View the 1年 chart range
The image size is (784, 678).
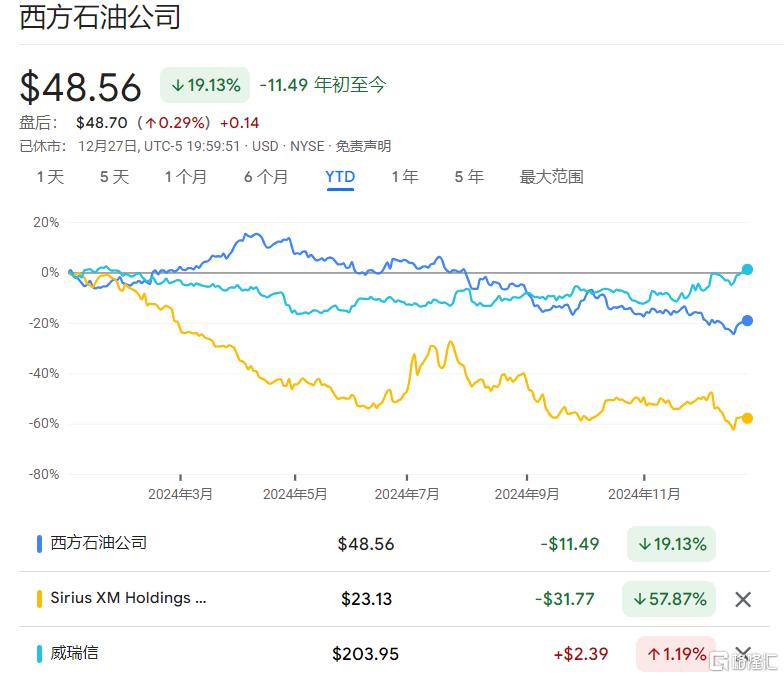[x=404, y=177]
